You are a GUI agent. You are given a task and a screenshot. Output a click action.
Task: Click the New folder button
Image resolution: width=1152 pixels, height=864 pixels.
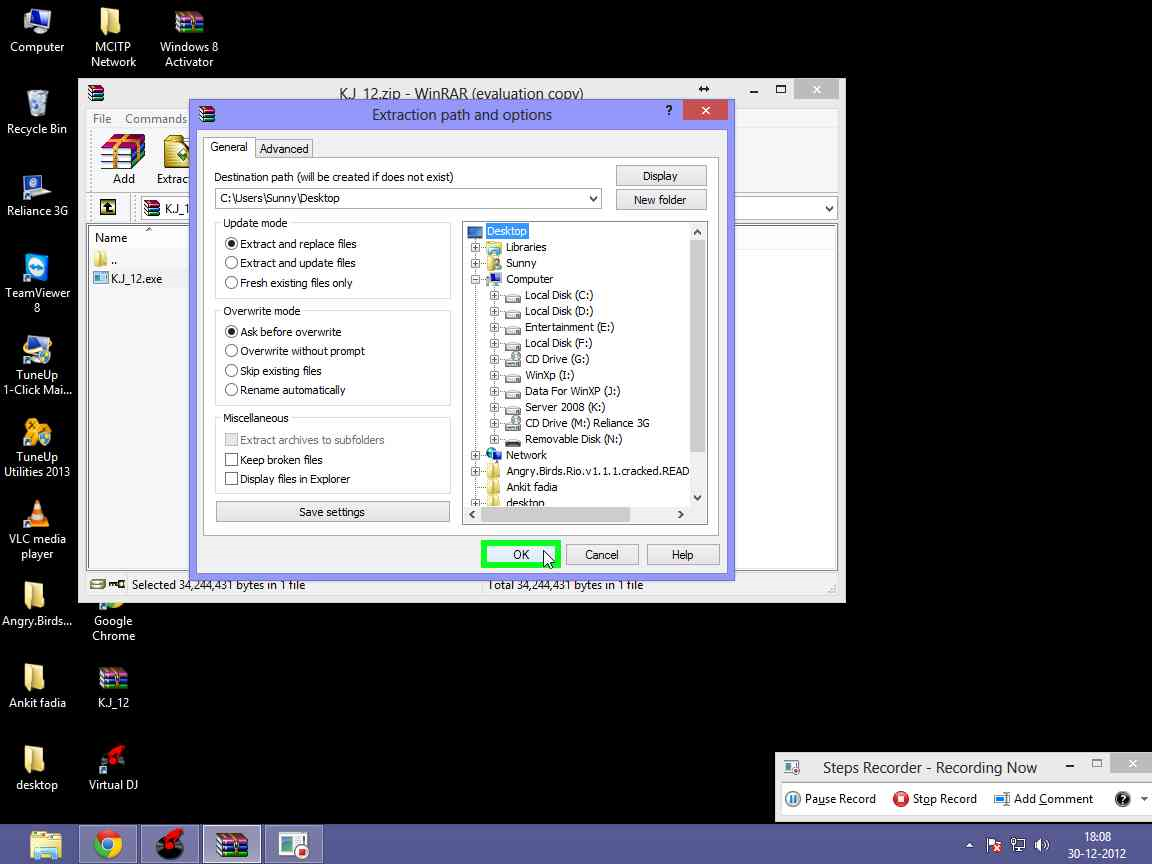(660, 200)
